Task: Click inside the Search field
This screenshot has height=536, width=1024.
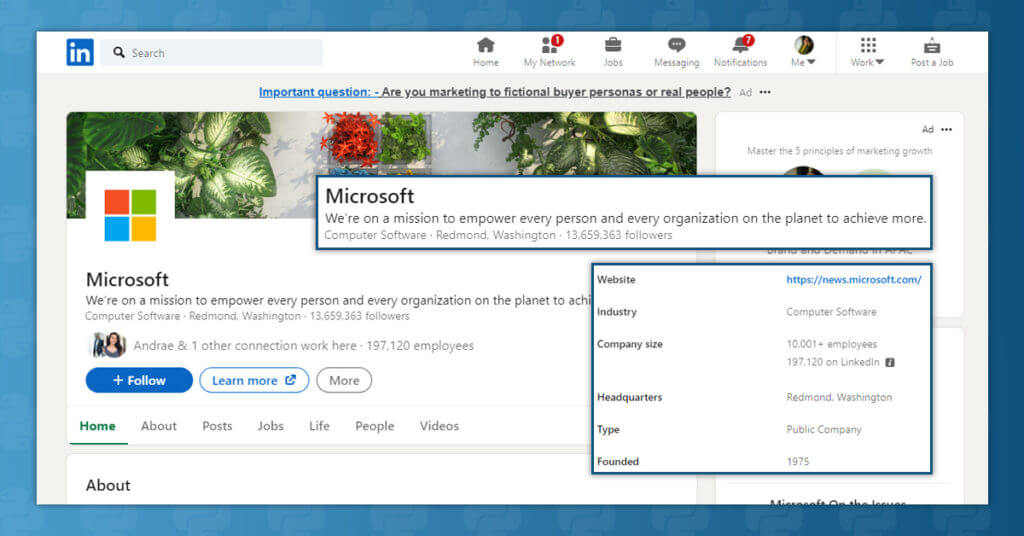Action: (x=211, y=52)
